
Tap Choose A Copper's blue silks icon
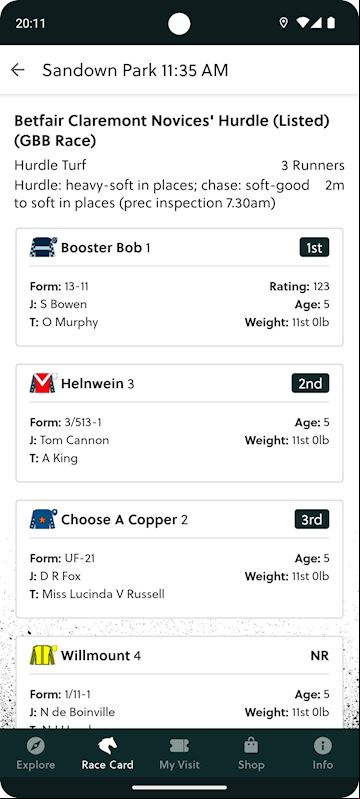pyautogui.click(x=43, y=519)
